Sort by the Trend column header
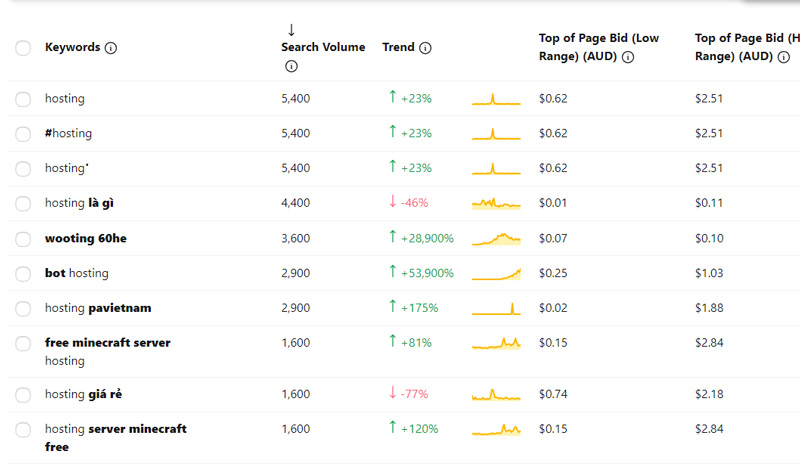 coord(398,47)
